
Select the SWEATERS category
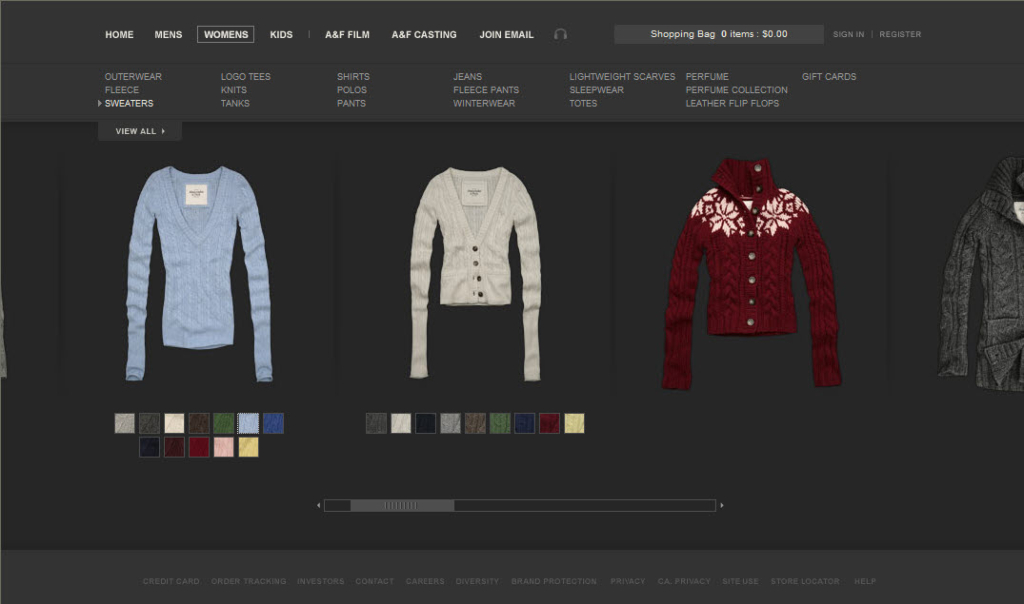(129, 103)
